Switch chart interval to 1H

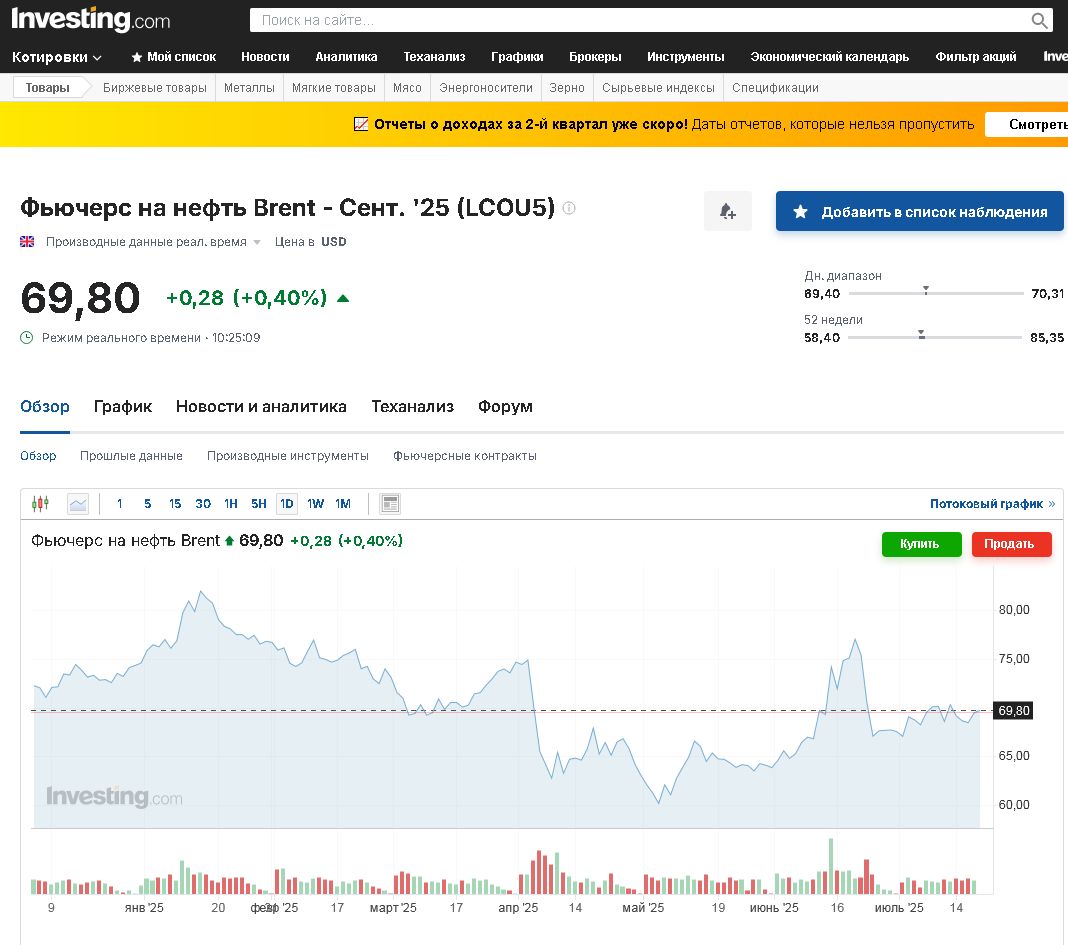coord(231,503)
